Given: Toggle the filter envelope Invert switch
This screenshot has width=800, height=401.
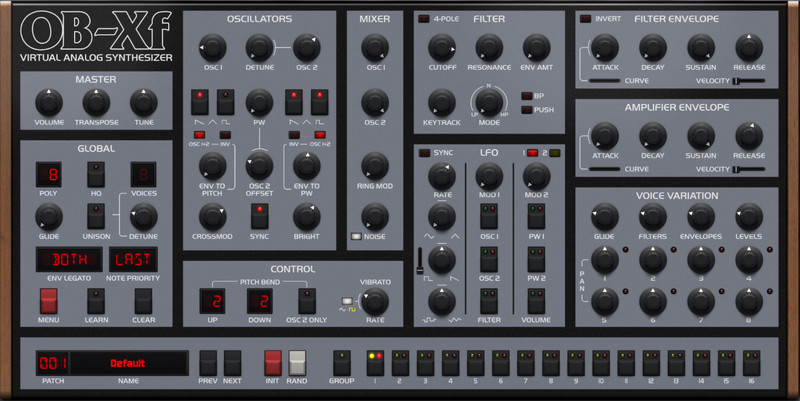Looking at the screenshot, I should [586, 19].
